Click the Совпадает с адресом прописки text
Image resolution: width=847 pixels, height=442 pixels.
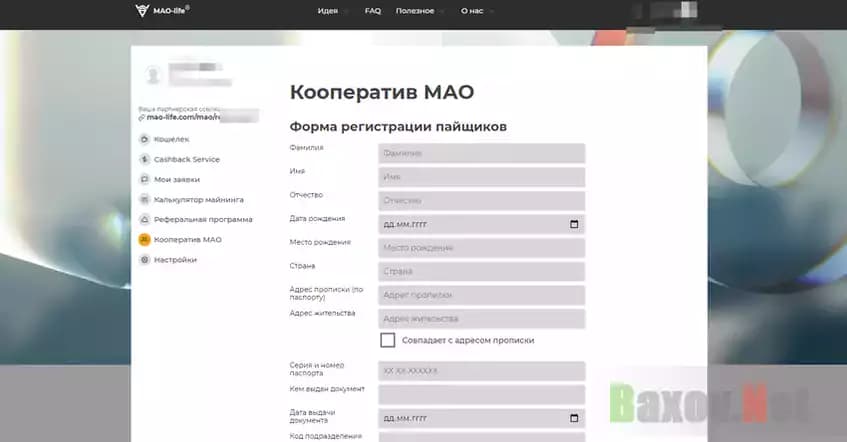click(x=468, y=340)
